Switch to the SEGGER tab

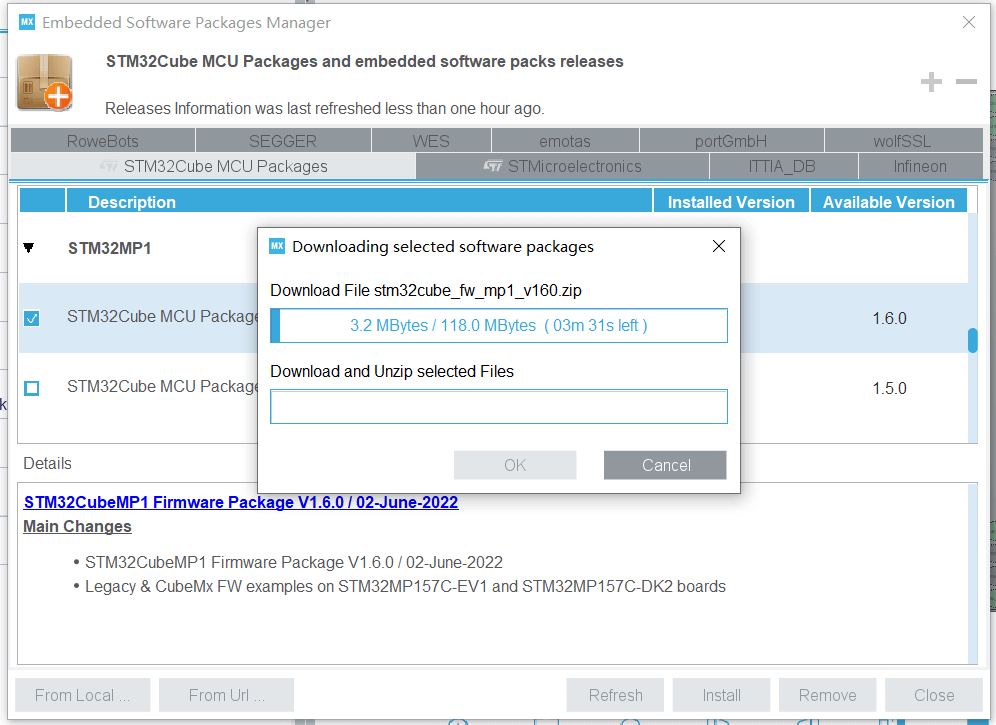click(x=283, y=140)
